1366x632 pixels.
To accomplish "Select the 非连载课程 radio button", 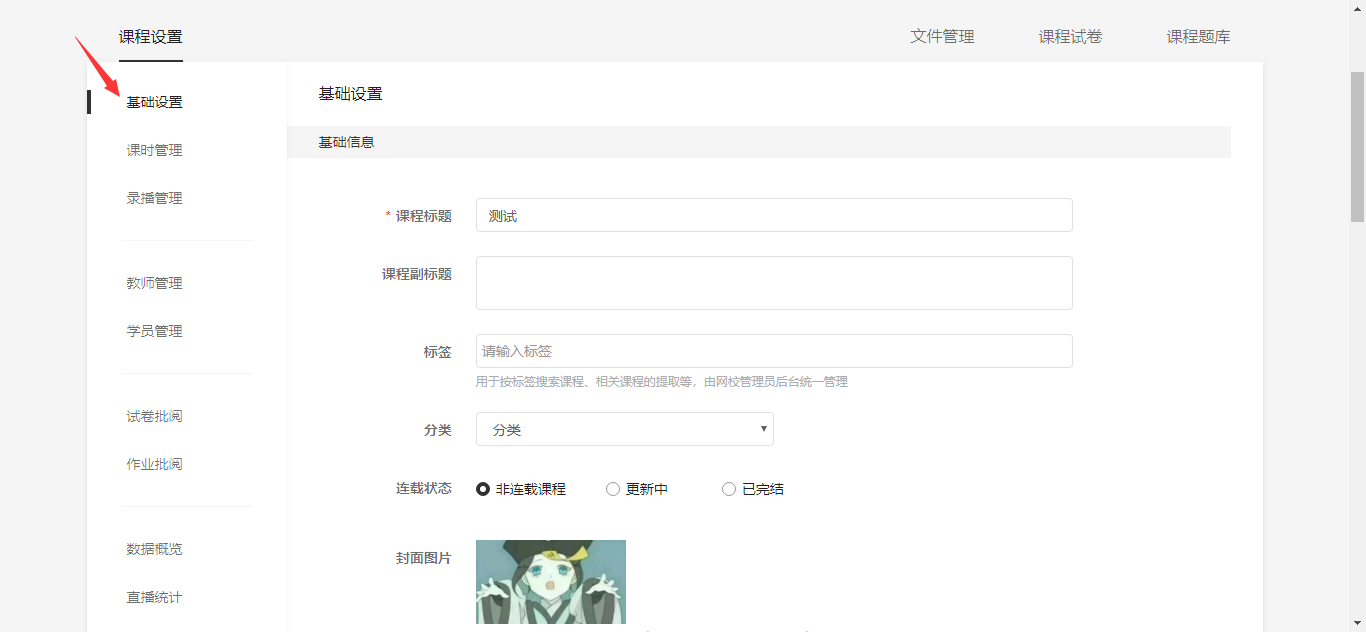I will pos(484,489).
